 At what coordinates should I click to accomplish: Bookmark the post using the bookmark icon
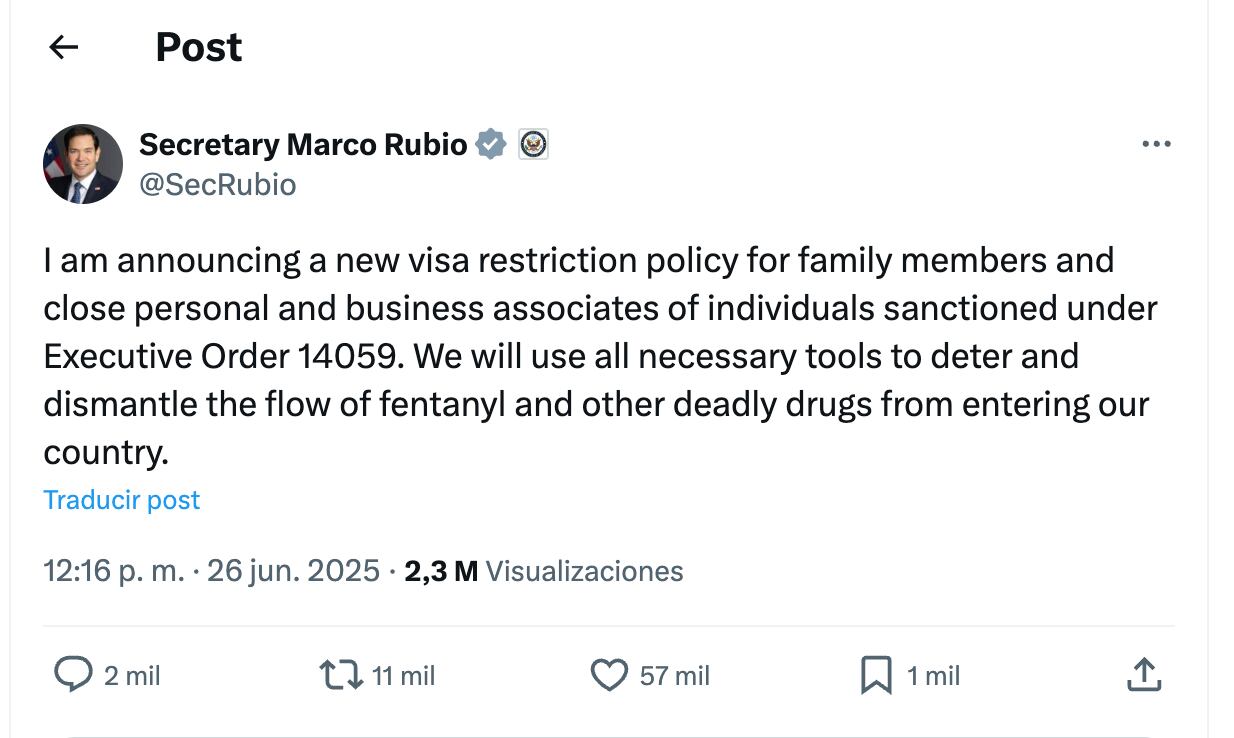point(876,676)
